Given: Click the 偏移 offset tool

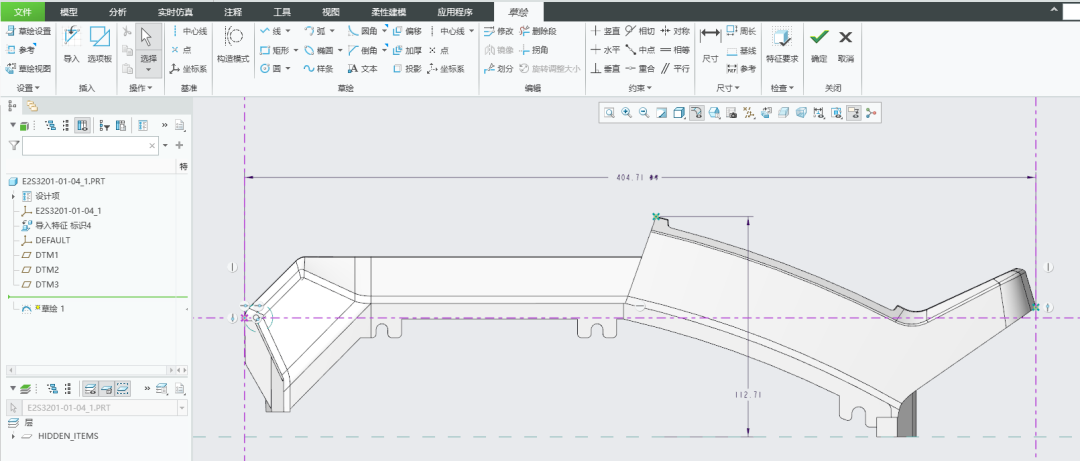Looking at the screenshot, I should (x=406, y=31).
